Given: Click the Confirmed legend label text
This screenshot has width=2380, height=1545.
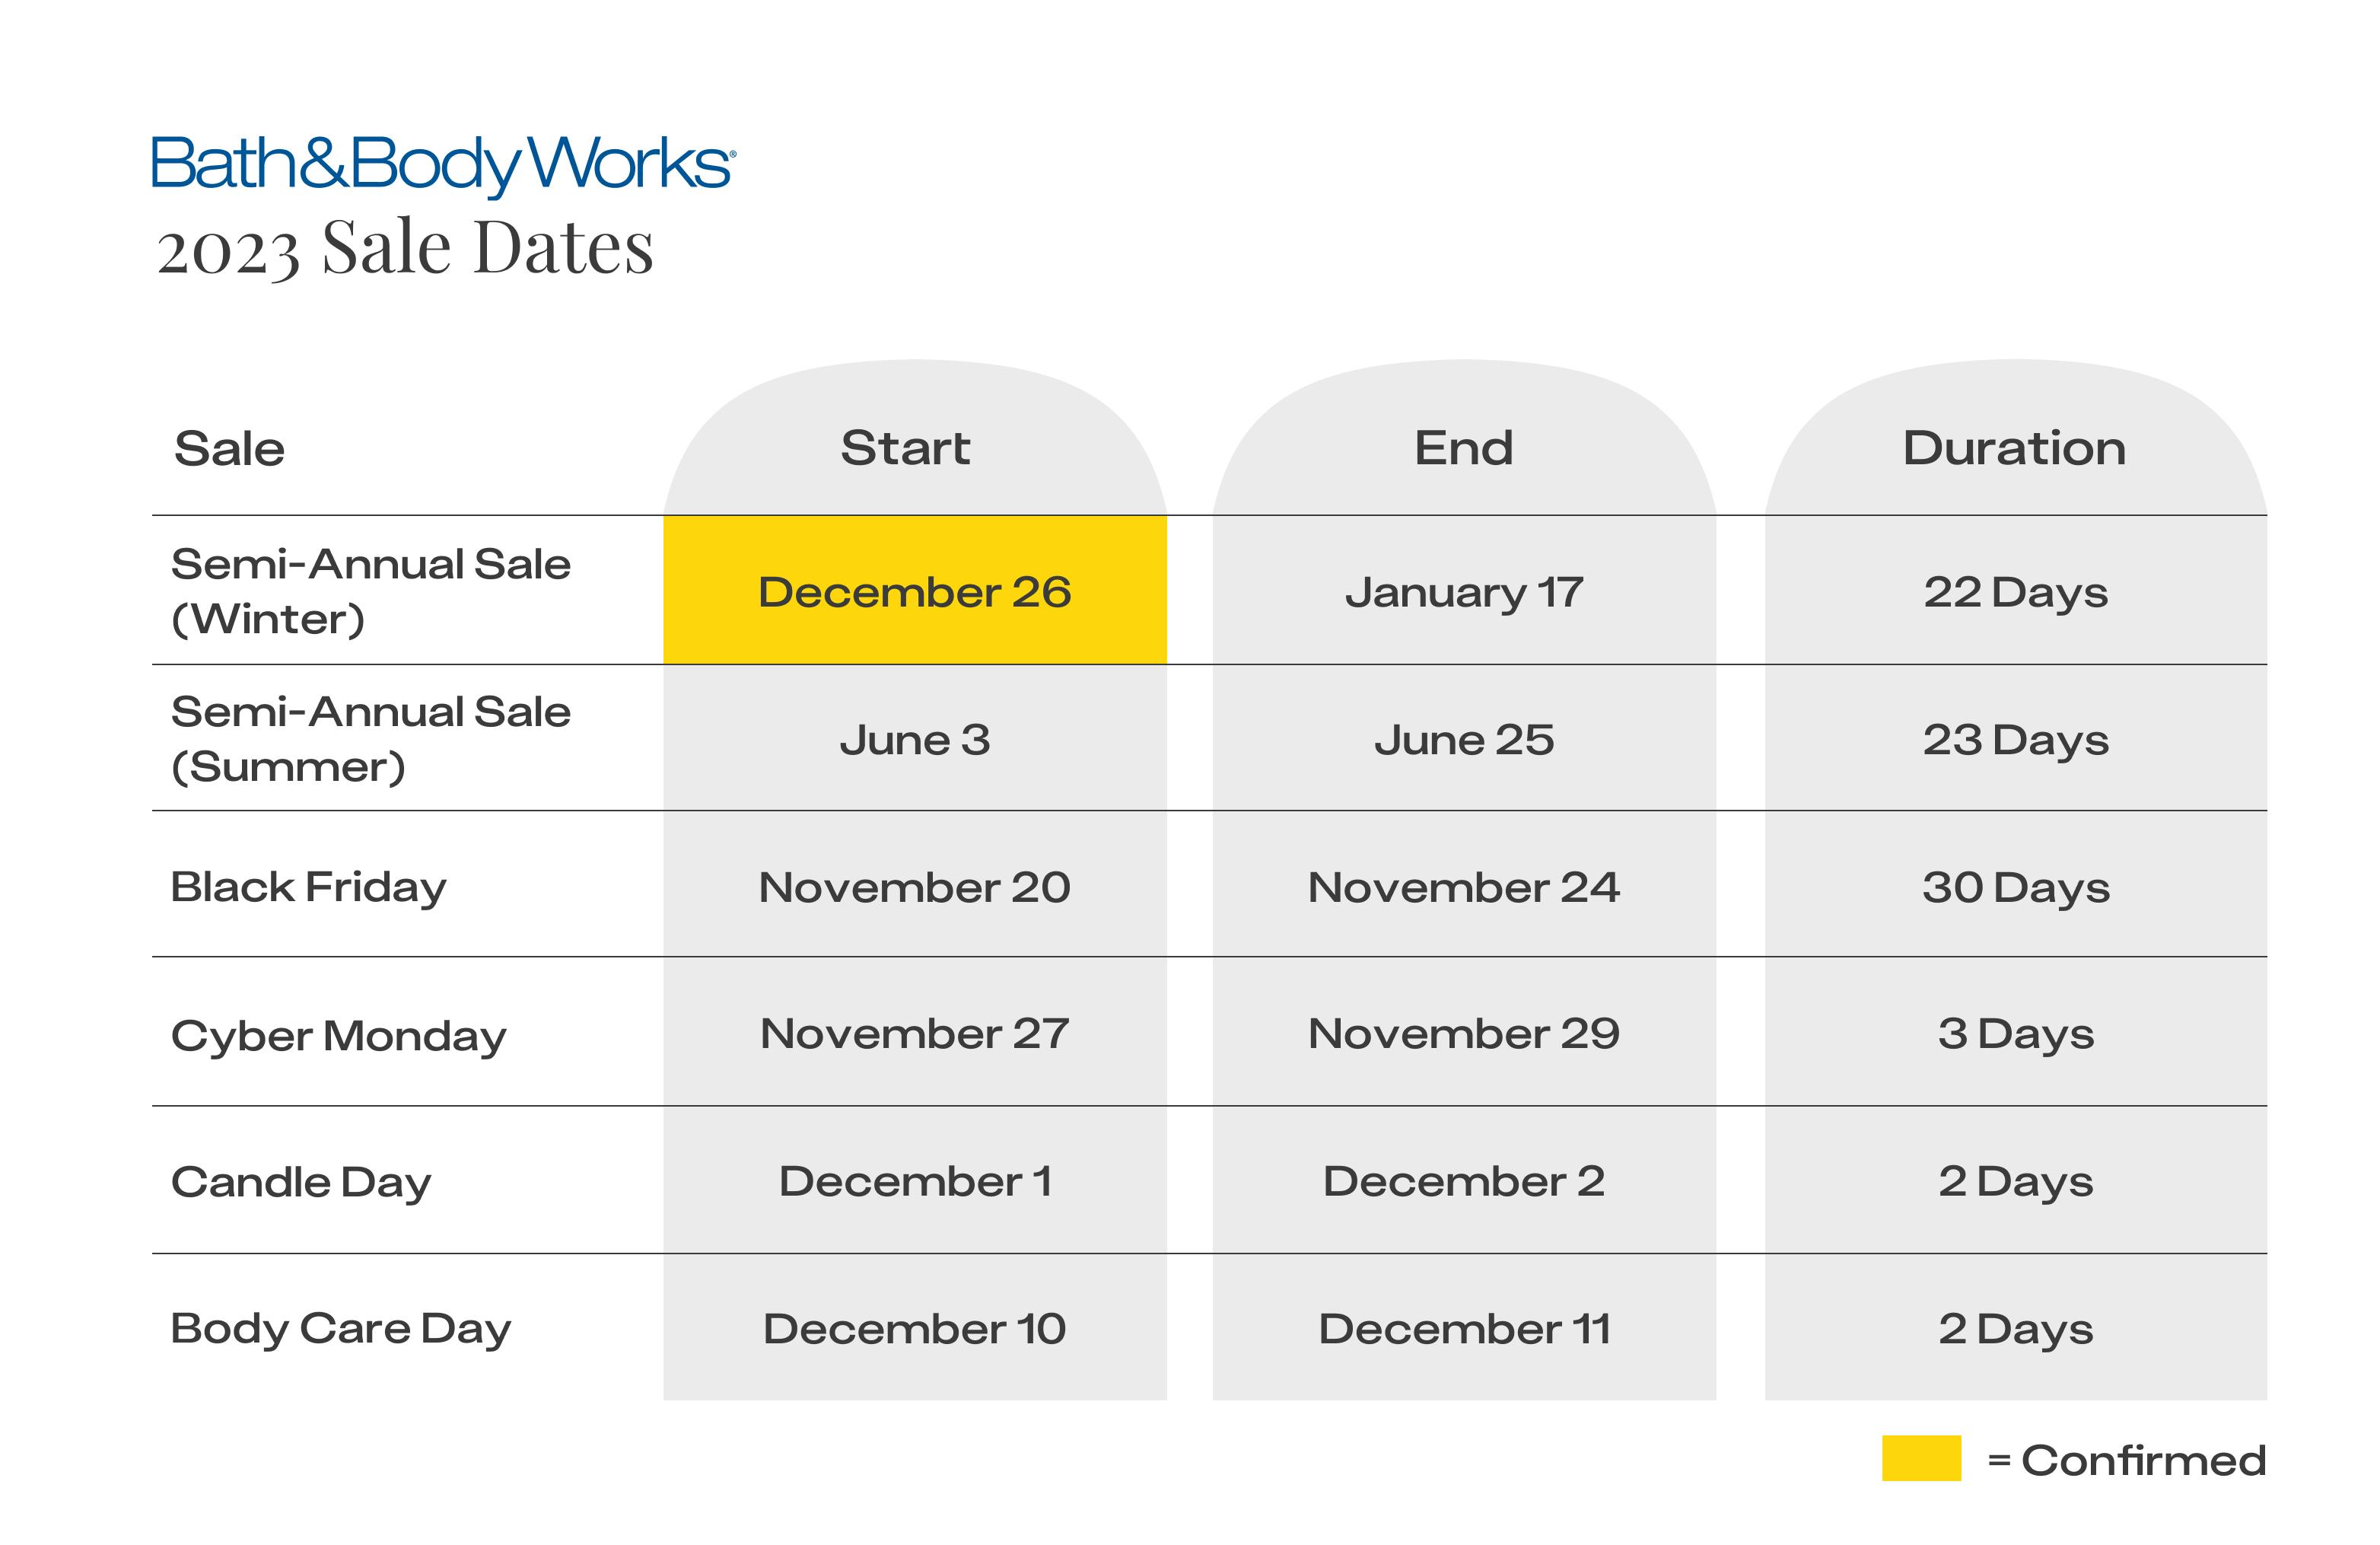Looking at the screenshot, I should pyautogui.click(x=2142, y=1460).
